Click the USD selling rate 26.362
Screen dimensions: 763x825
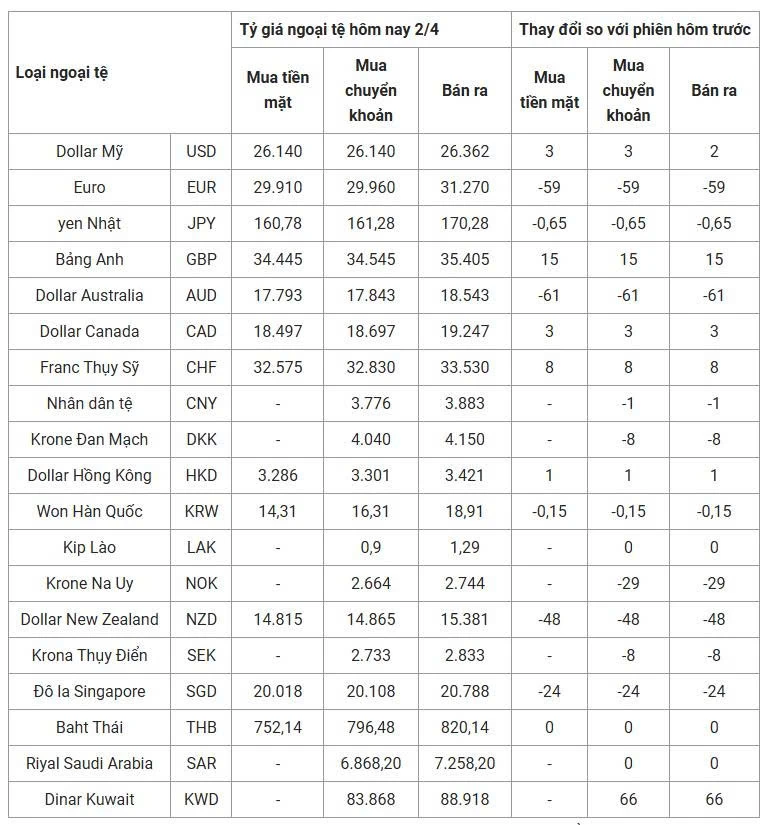(464, 151)
